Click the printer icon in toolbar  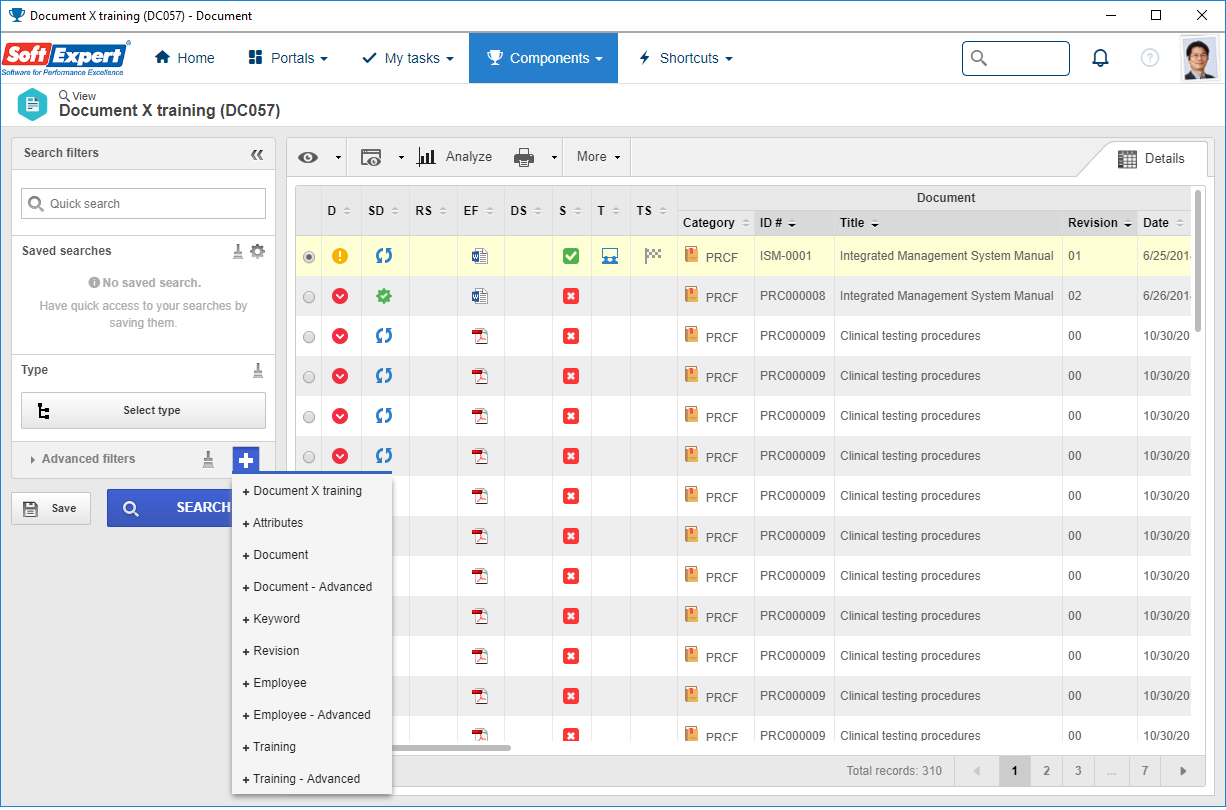524,157
